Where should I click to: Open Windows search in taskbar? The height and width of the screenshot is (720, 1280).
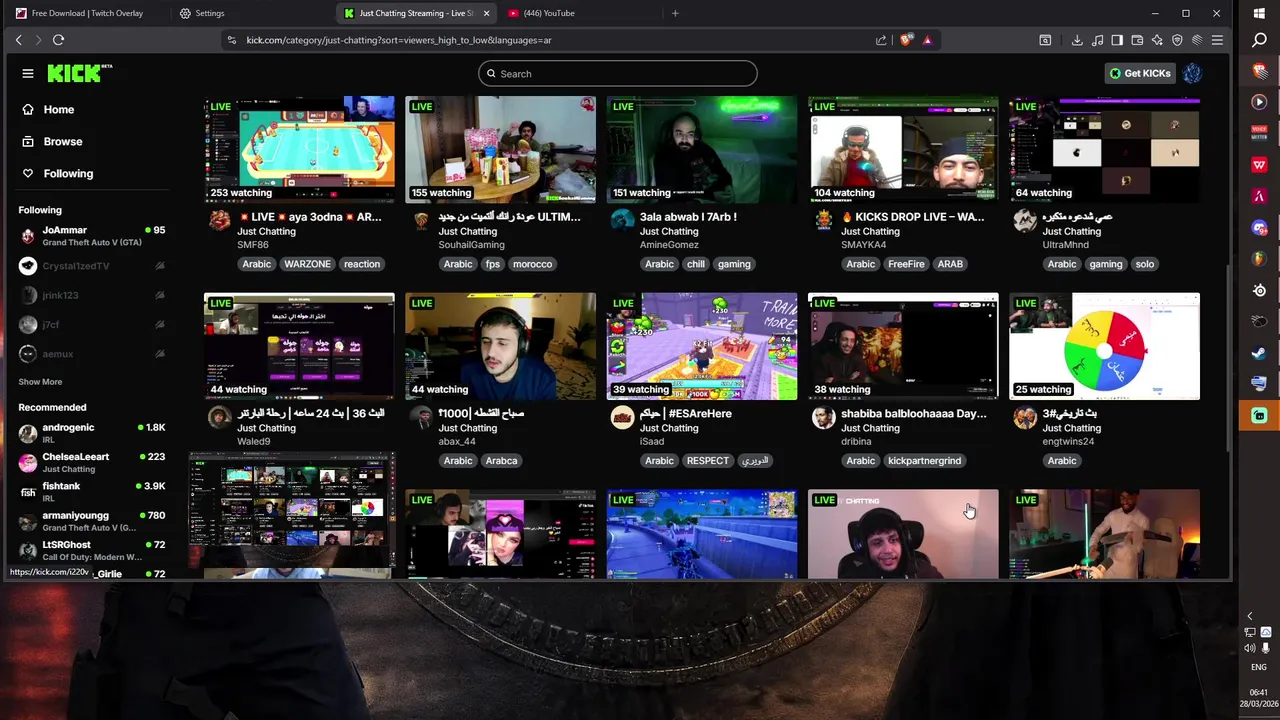[x=1259, y=41]
